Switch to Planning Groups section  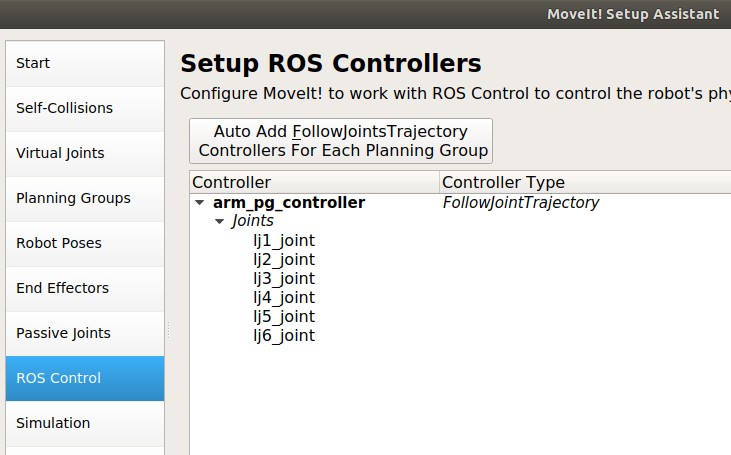click(85, 198)
